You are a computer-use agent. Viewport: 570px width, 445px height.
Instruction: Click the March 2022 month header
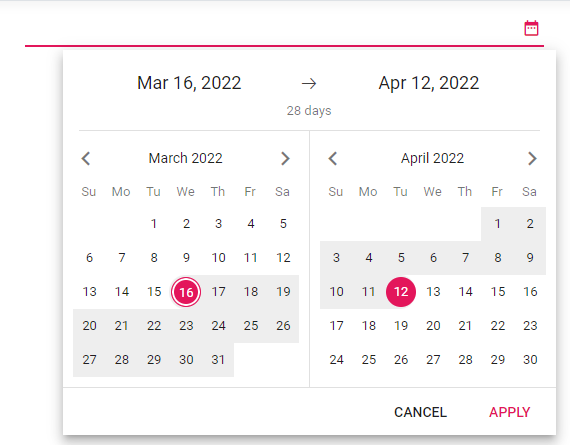(185, 159)
